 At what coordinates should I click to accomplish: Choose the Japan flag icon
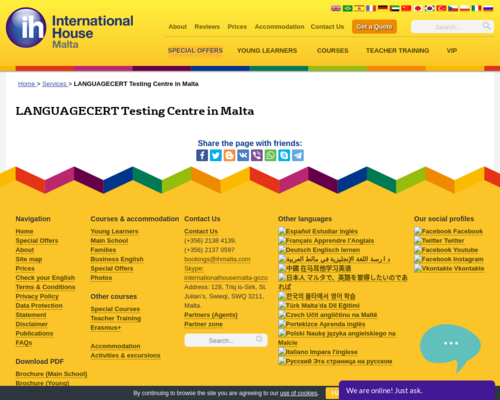pyautogui.click(x=418, y=8)
